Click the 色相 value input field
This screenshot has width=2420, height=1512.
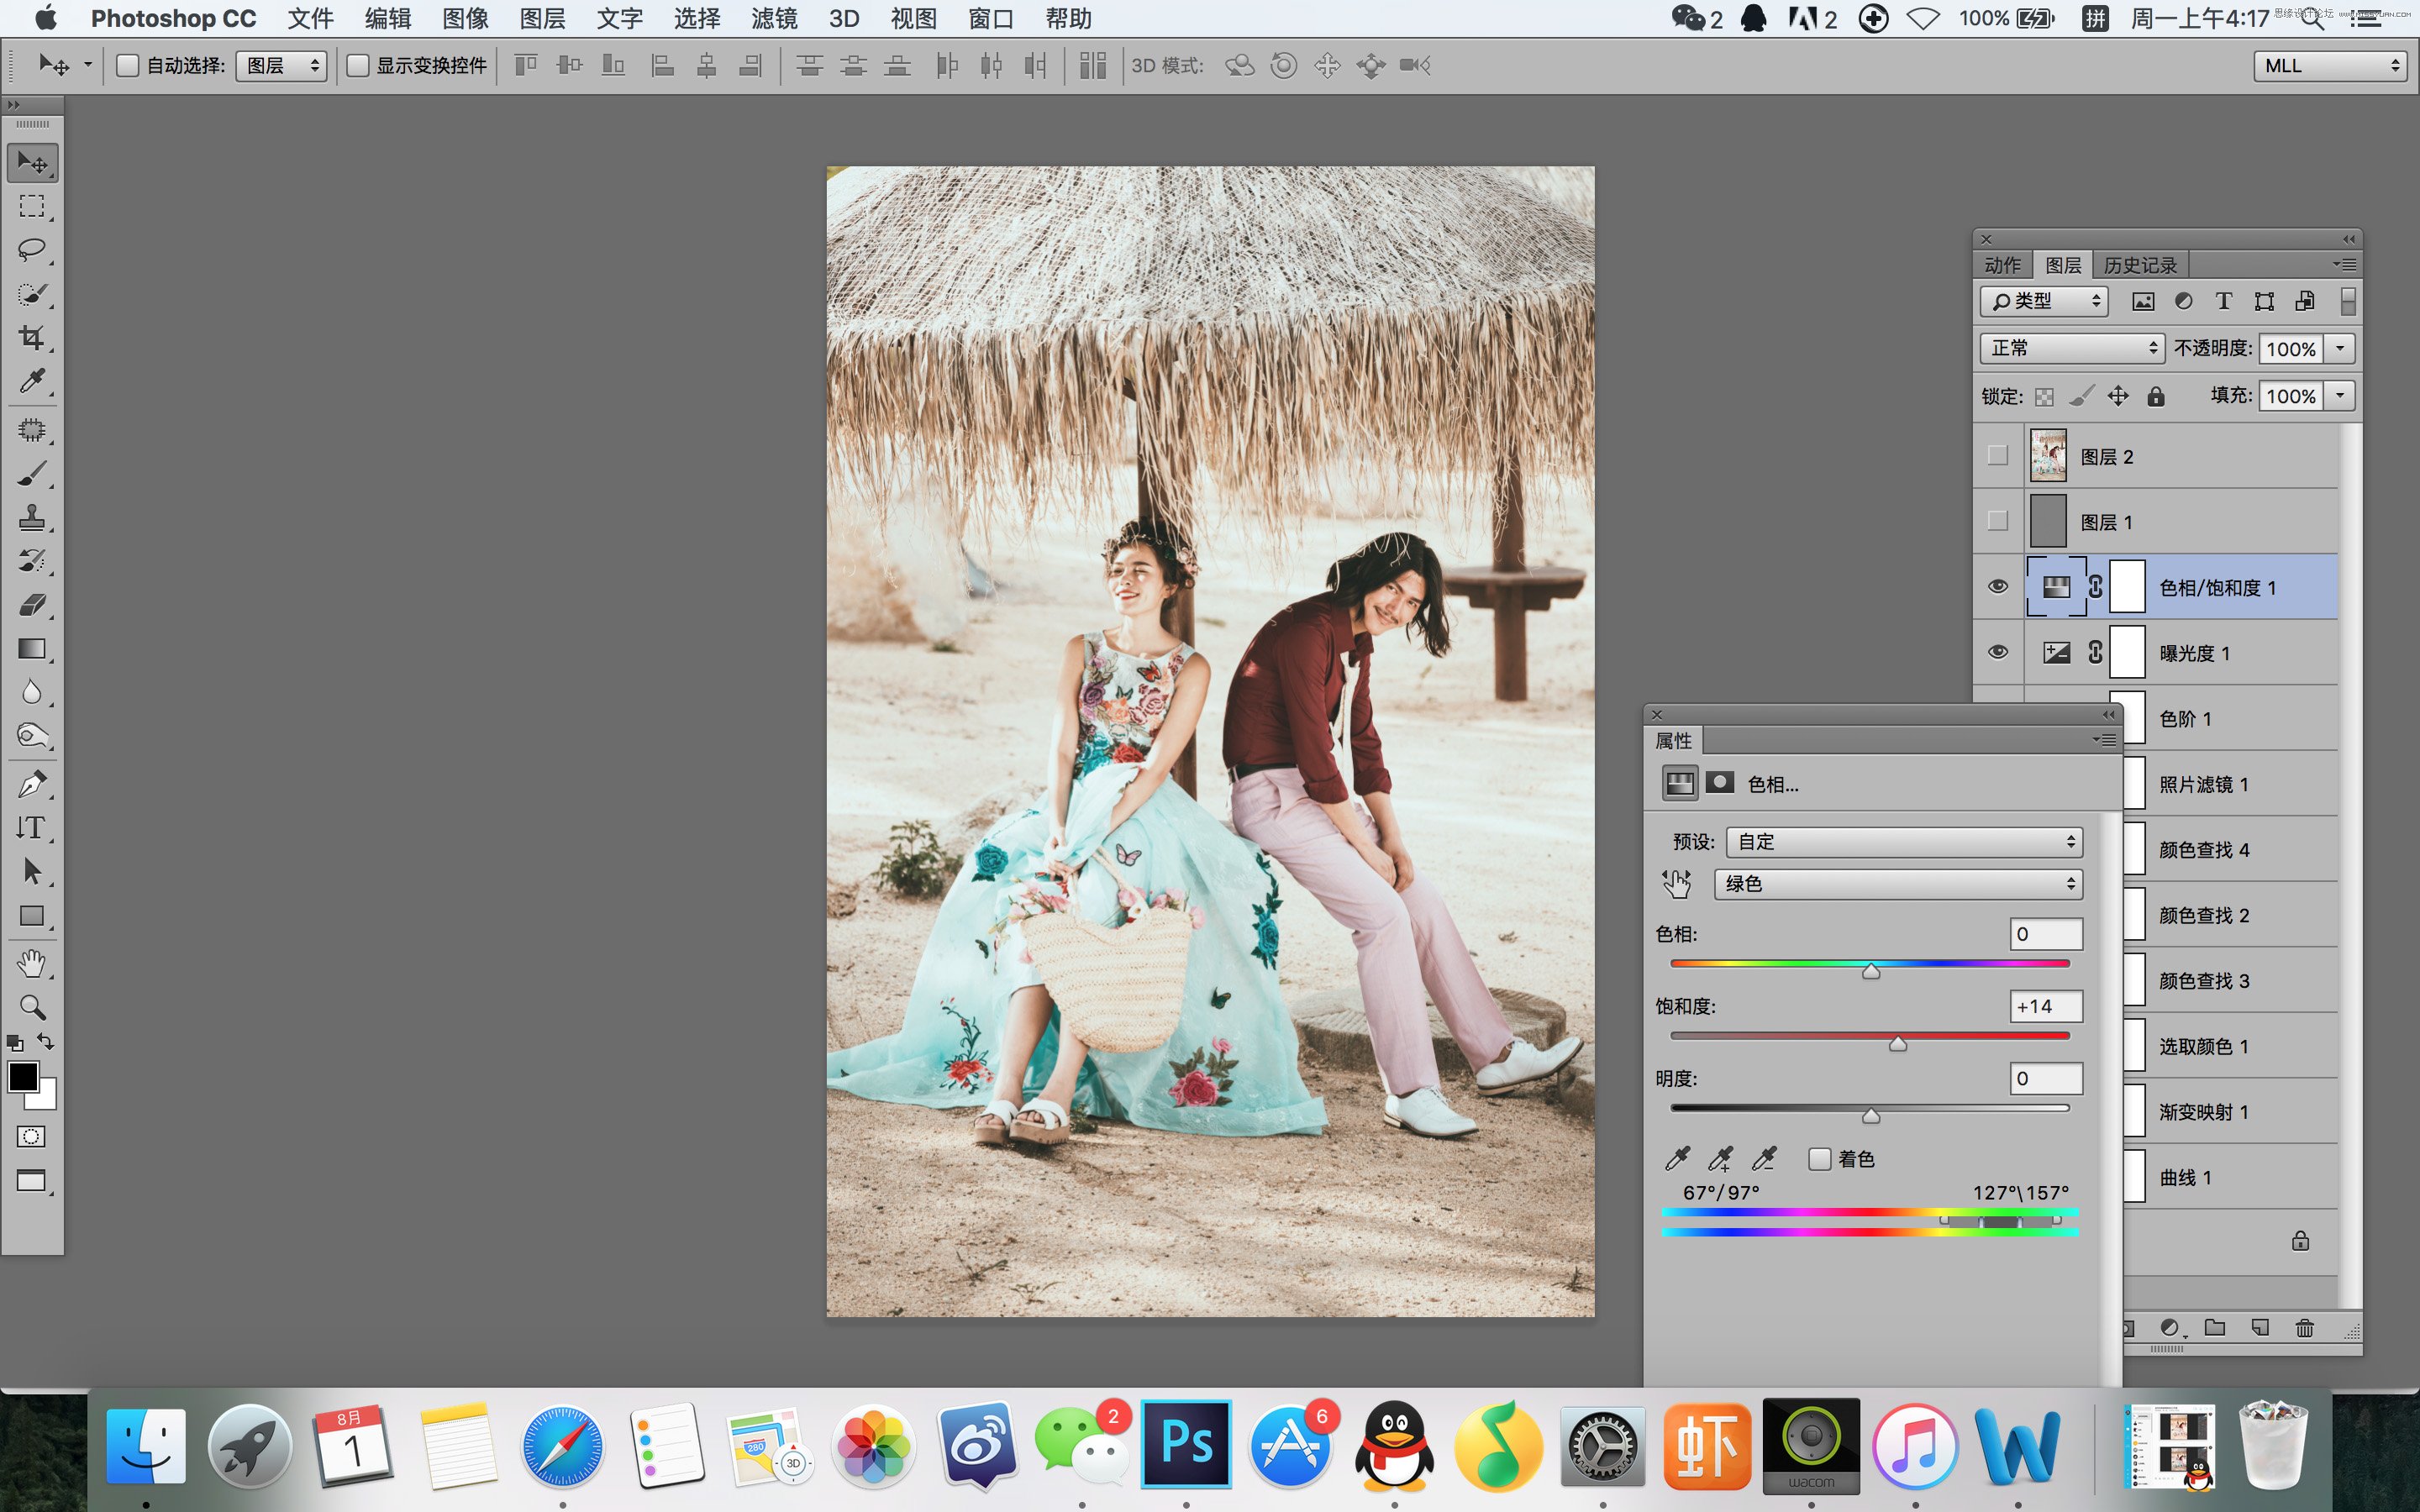tap(2045, 934)
